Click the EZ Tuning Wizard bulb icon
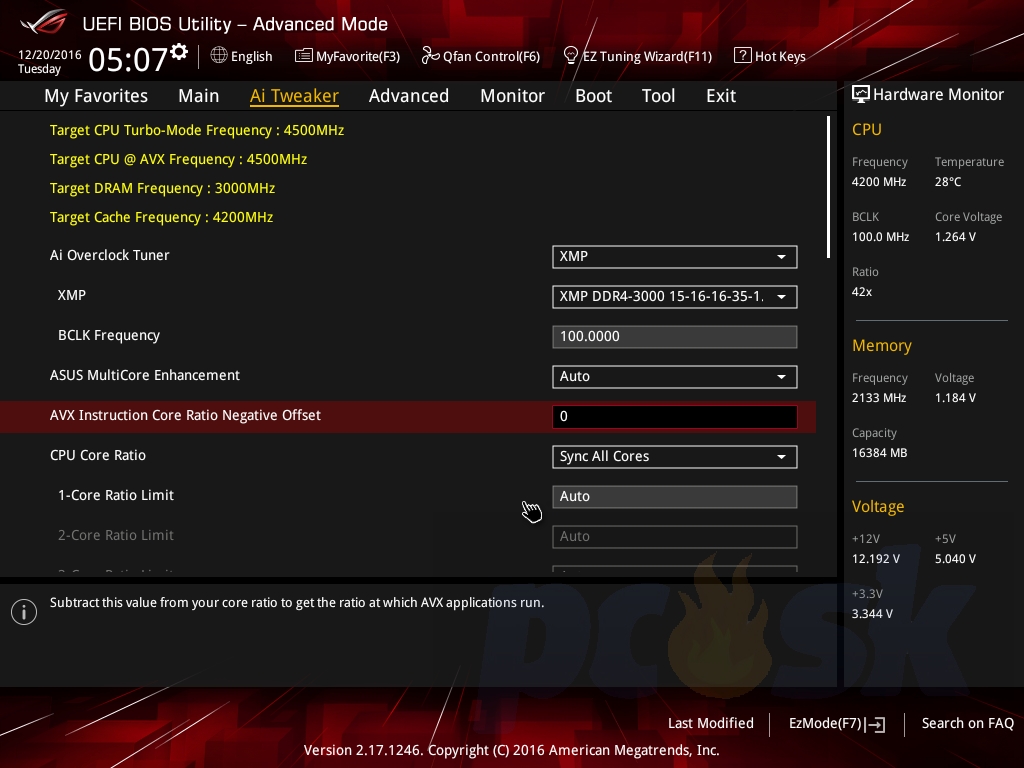Screen dimensions: 1024x768 pyautogui.click(x=570, y=56)
